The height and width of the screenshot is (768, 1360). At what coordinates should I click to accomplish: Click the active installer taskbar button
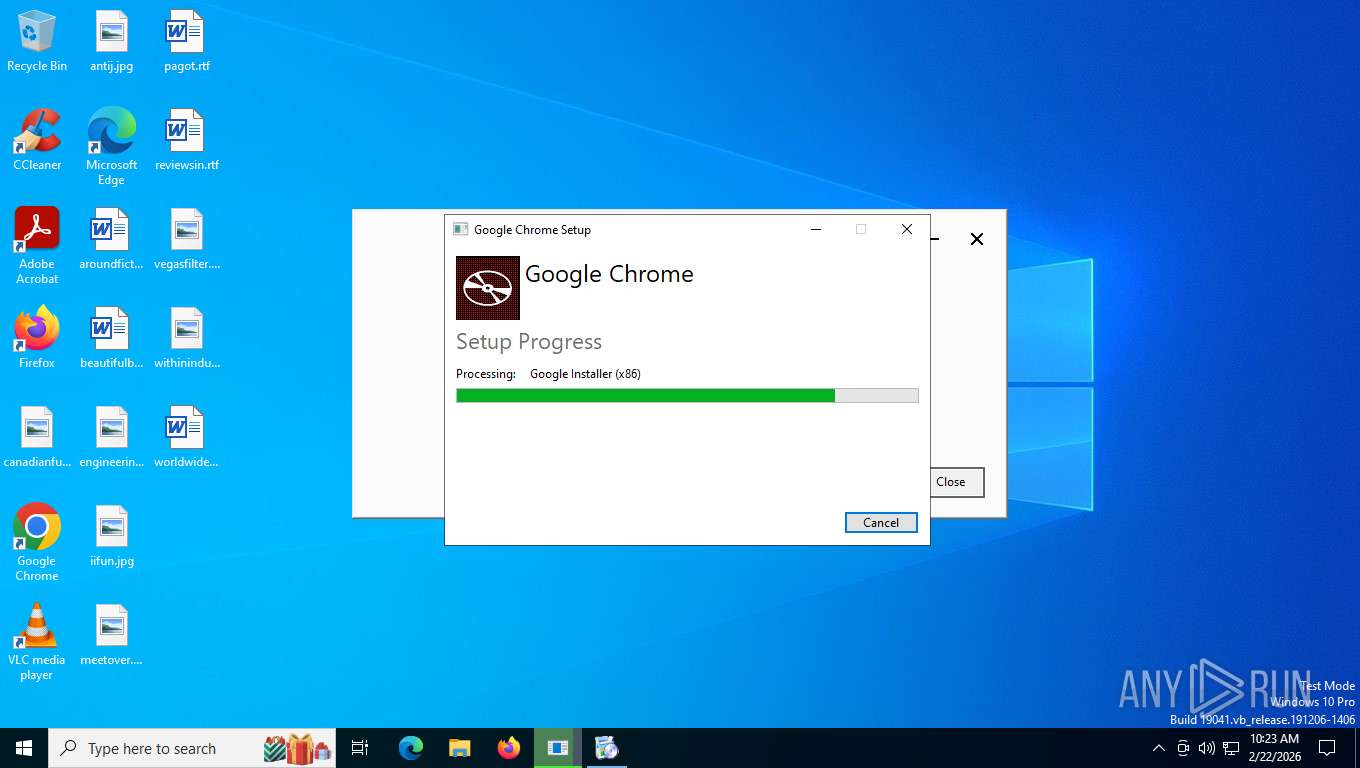[558, 748]
